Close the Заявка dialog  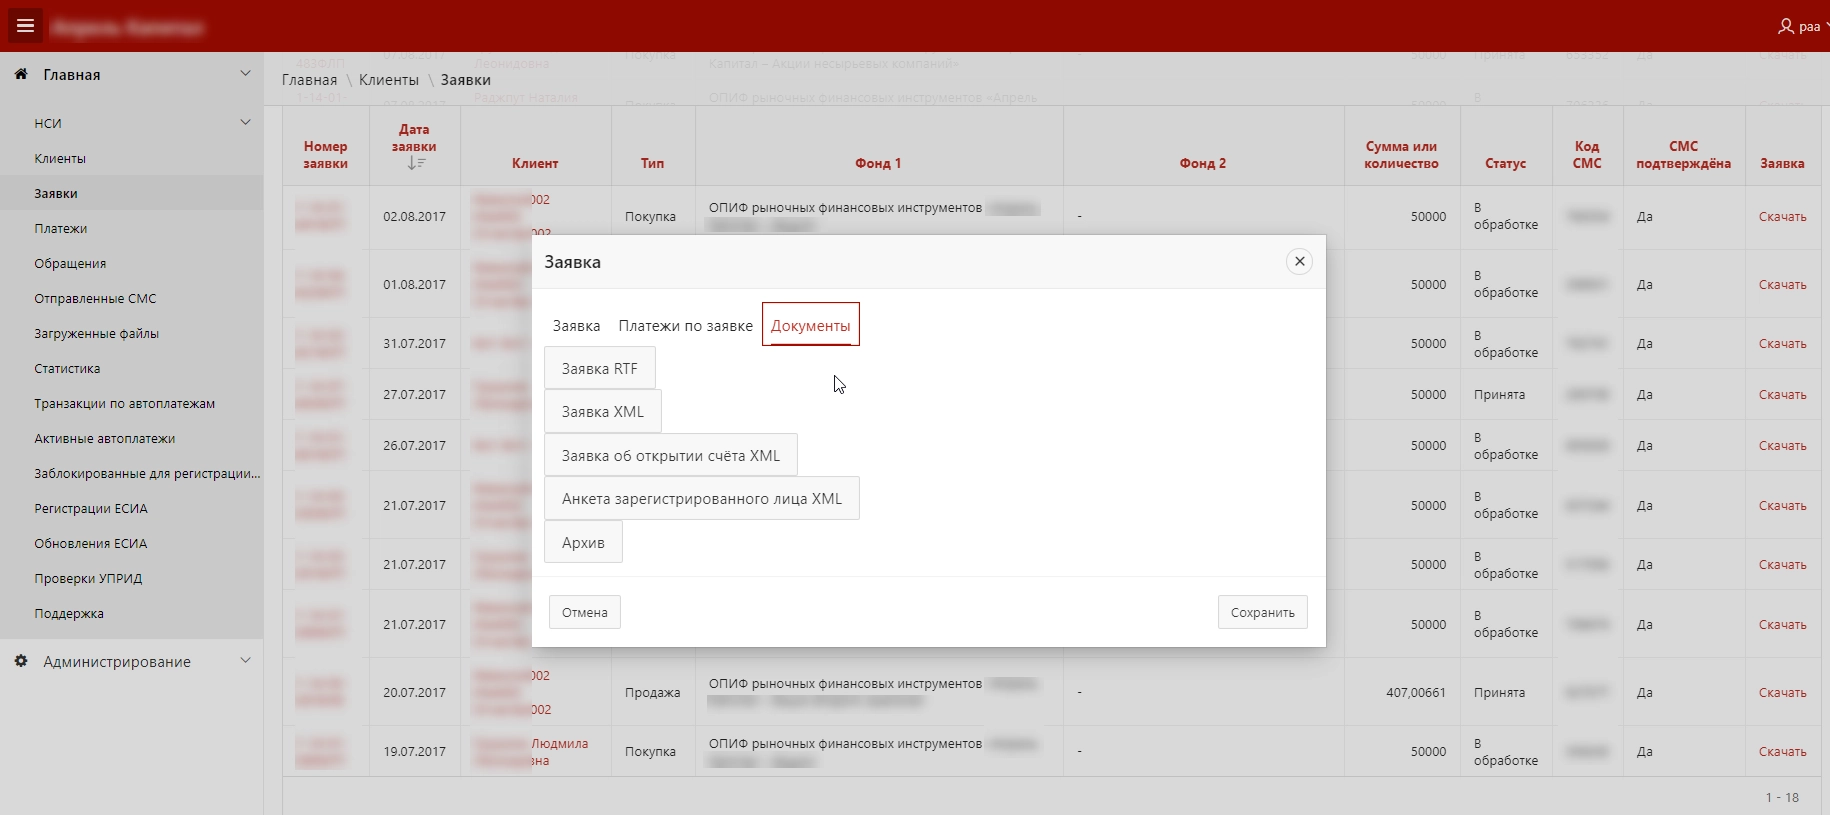point(1299,262)
